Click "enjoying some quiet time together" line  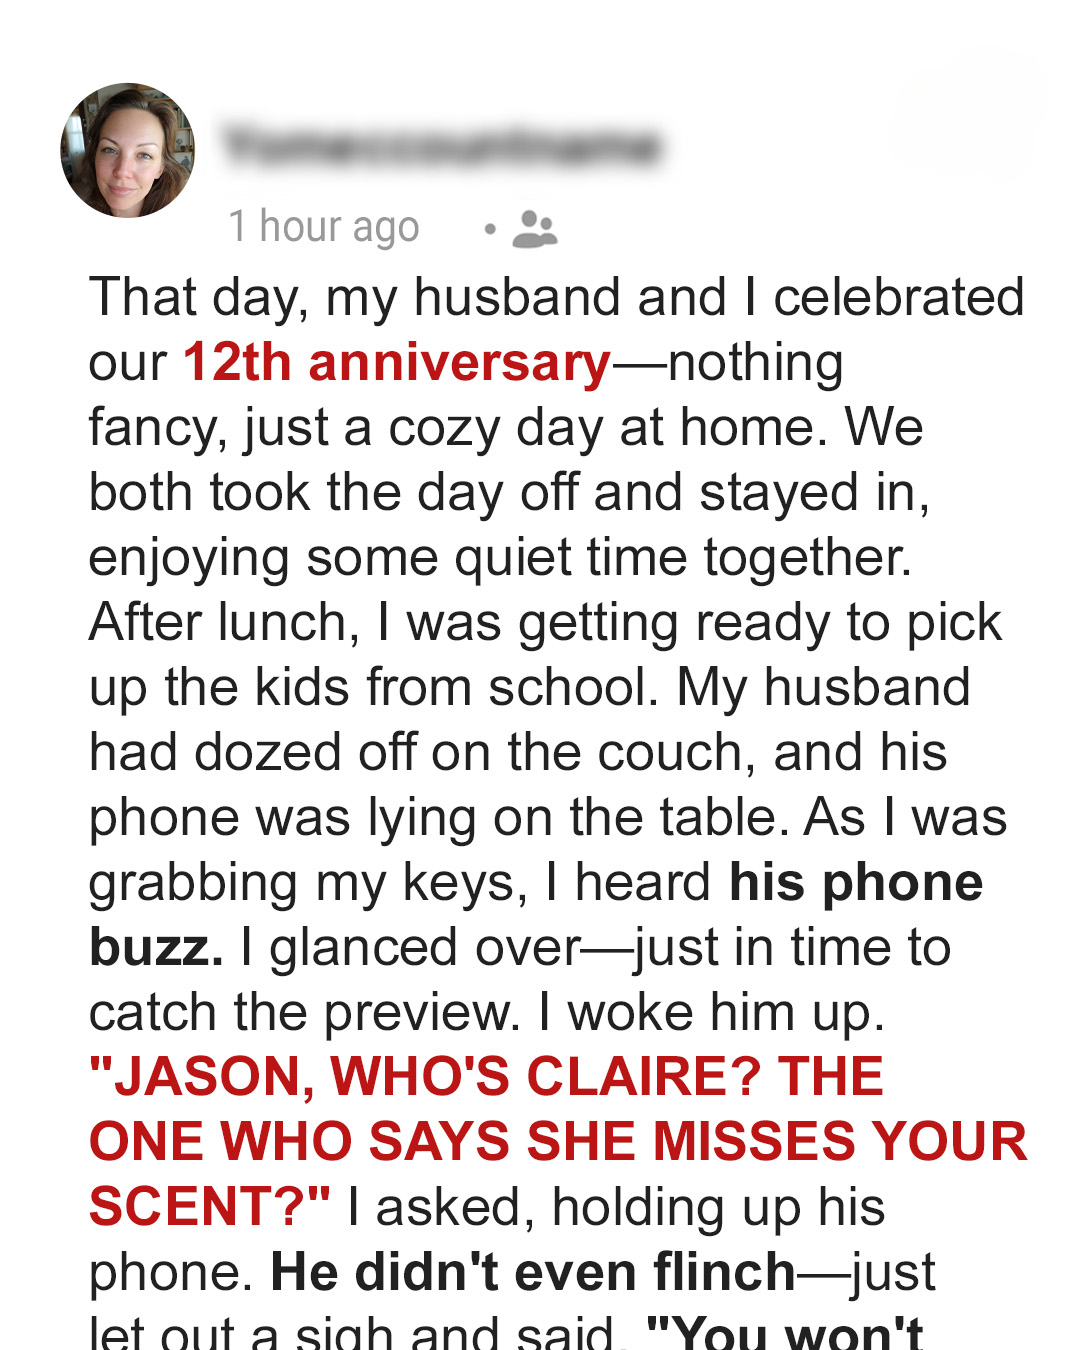tap(500, 558)
